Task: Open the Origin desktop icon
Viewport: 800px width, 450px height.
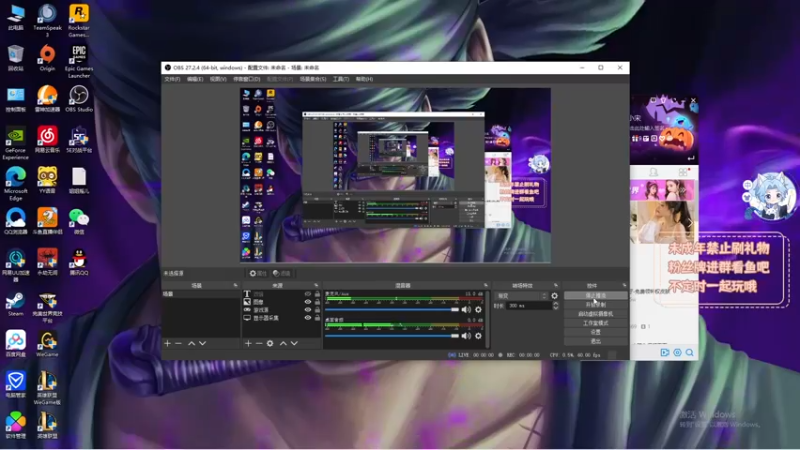Action: (x=47, y=58)
